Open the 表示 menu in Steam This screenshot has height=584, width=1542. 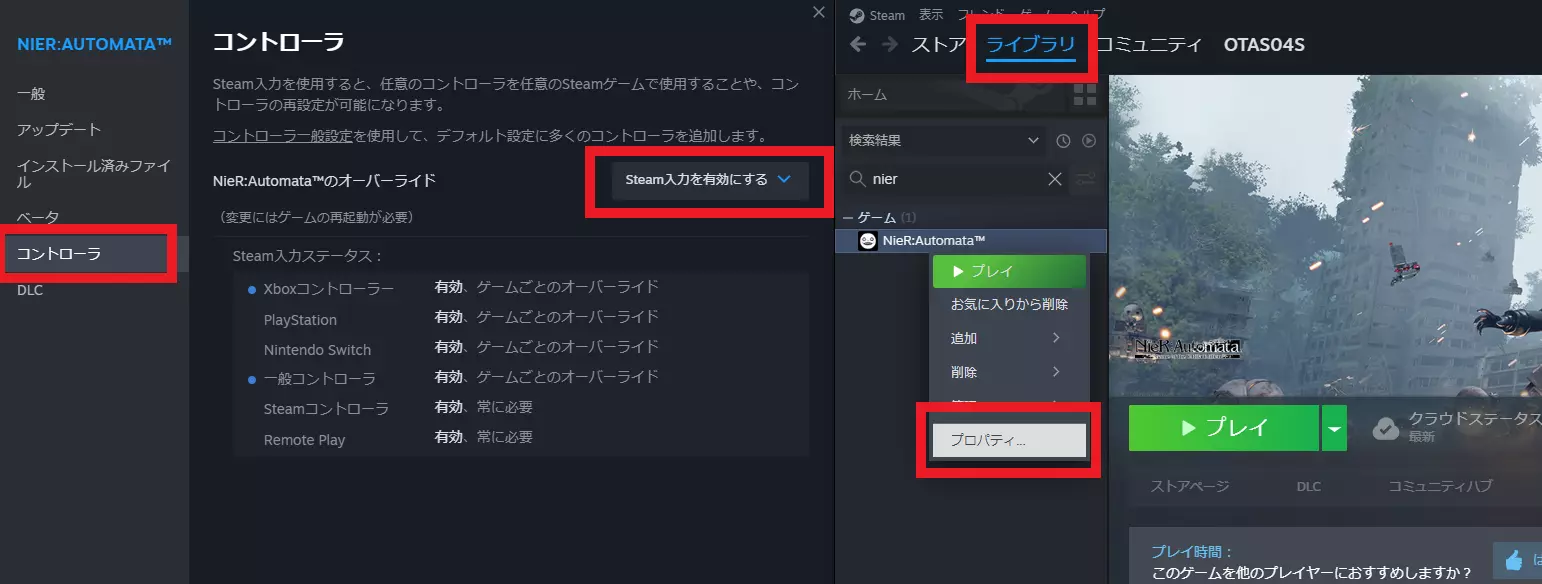click(x=931, y=15)
